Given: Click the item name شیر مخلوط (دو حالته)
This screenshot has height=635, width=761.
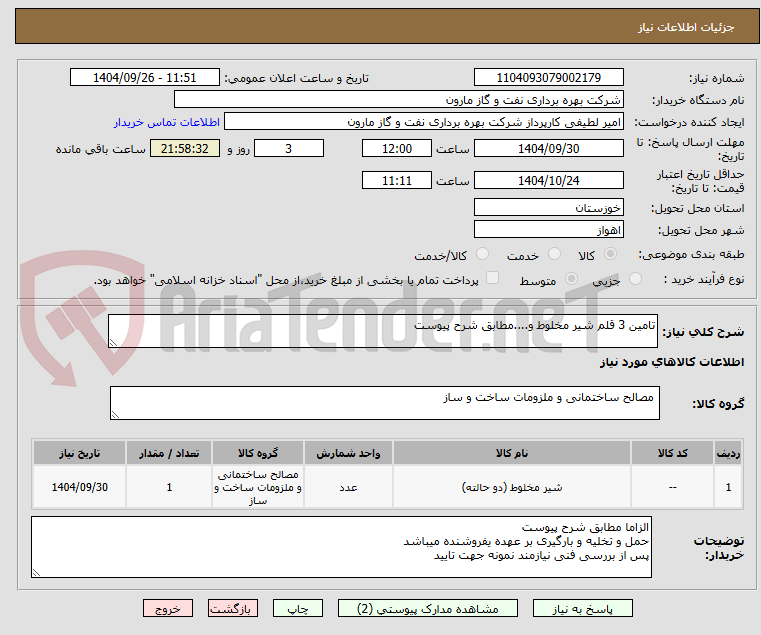Looking at the screenshot, I should tap(512, 487).
